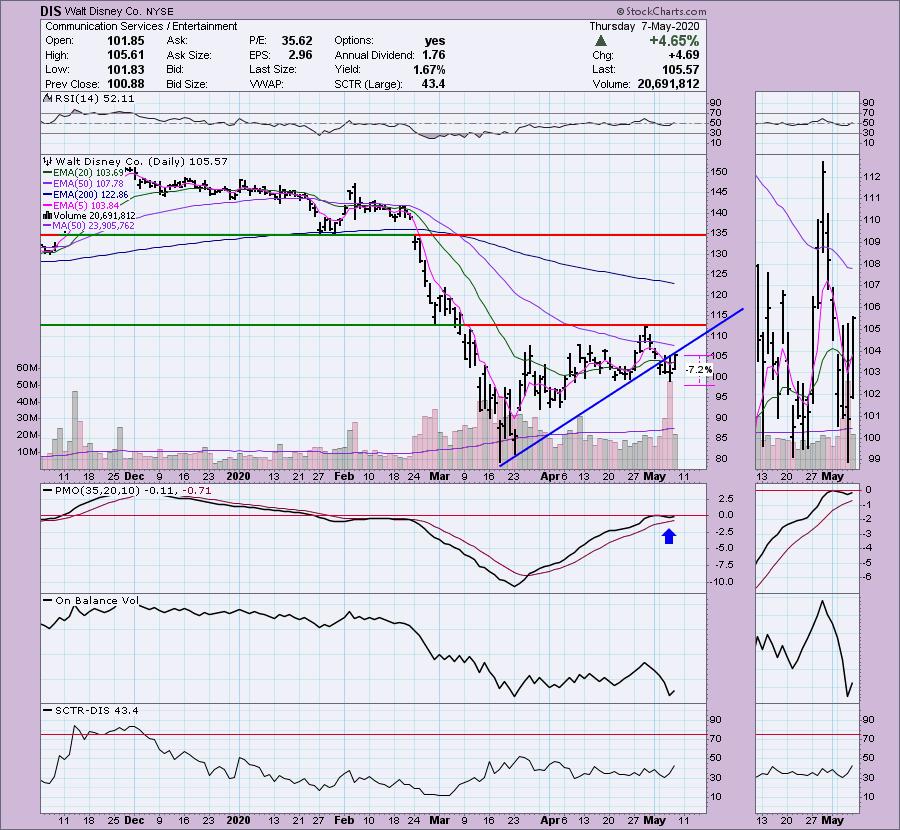The image size is (900, 830).
Task: Click the SCTR (Large) value 43.4
Action: [x=433, y=84]
